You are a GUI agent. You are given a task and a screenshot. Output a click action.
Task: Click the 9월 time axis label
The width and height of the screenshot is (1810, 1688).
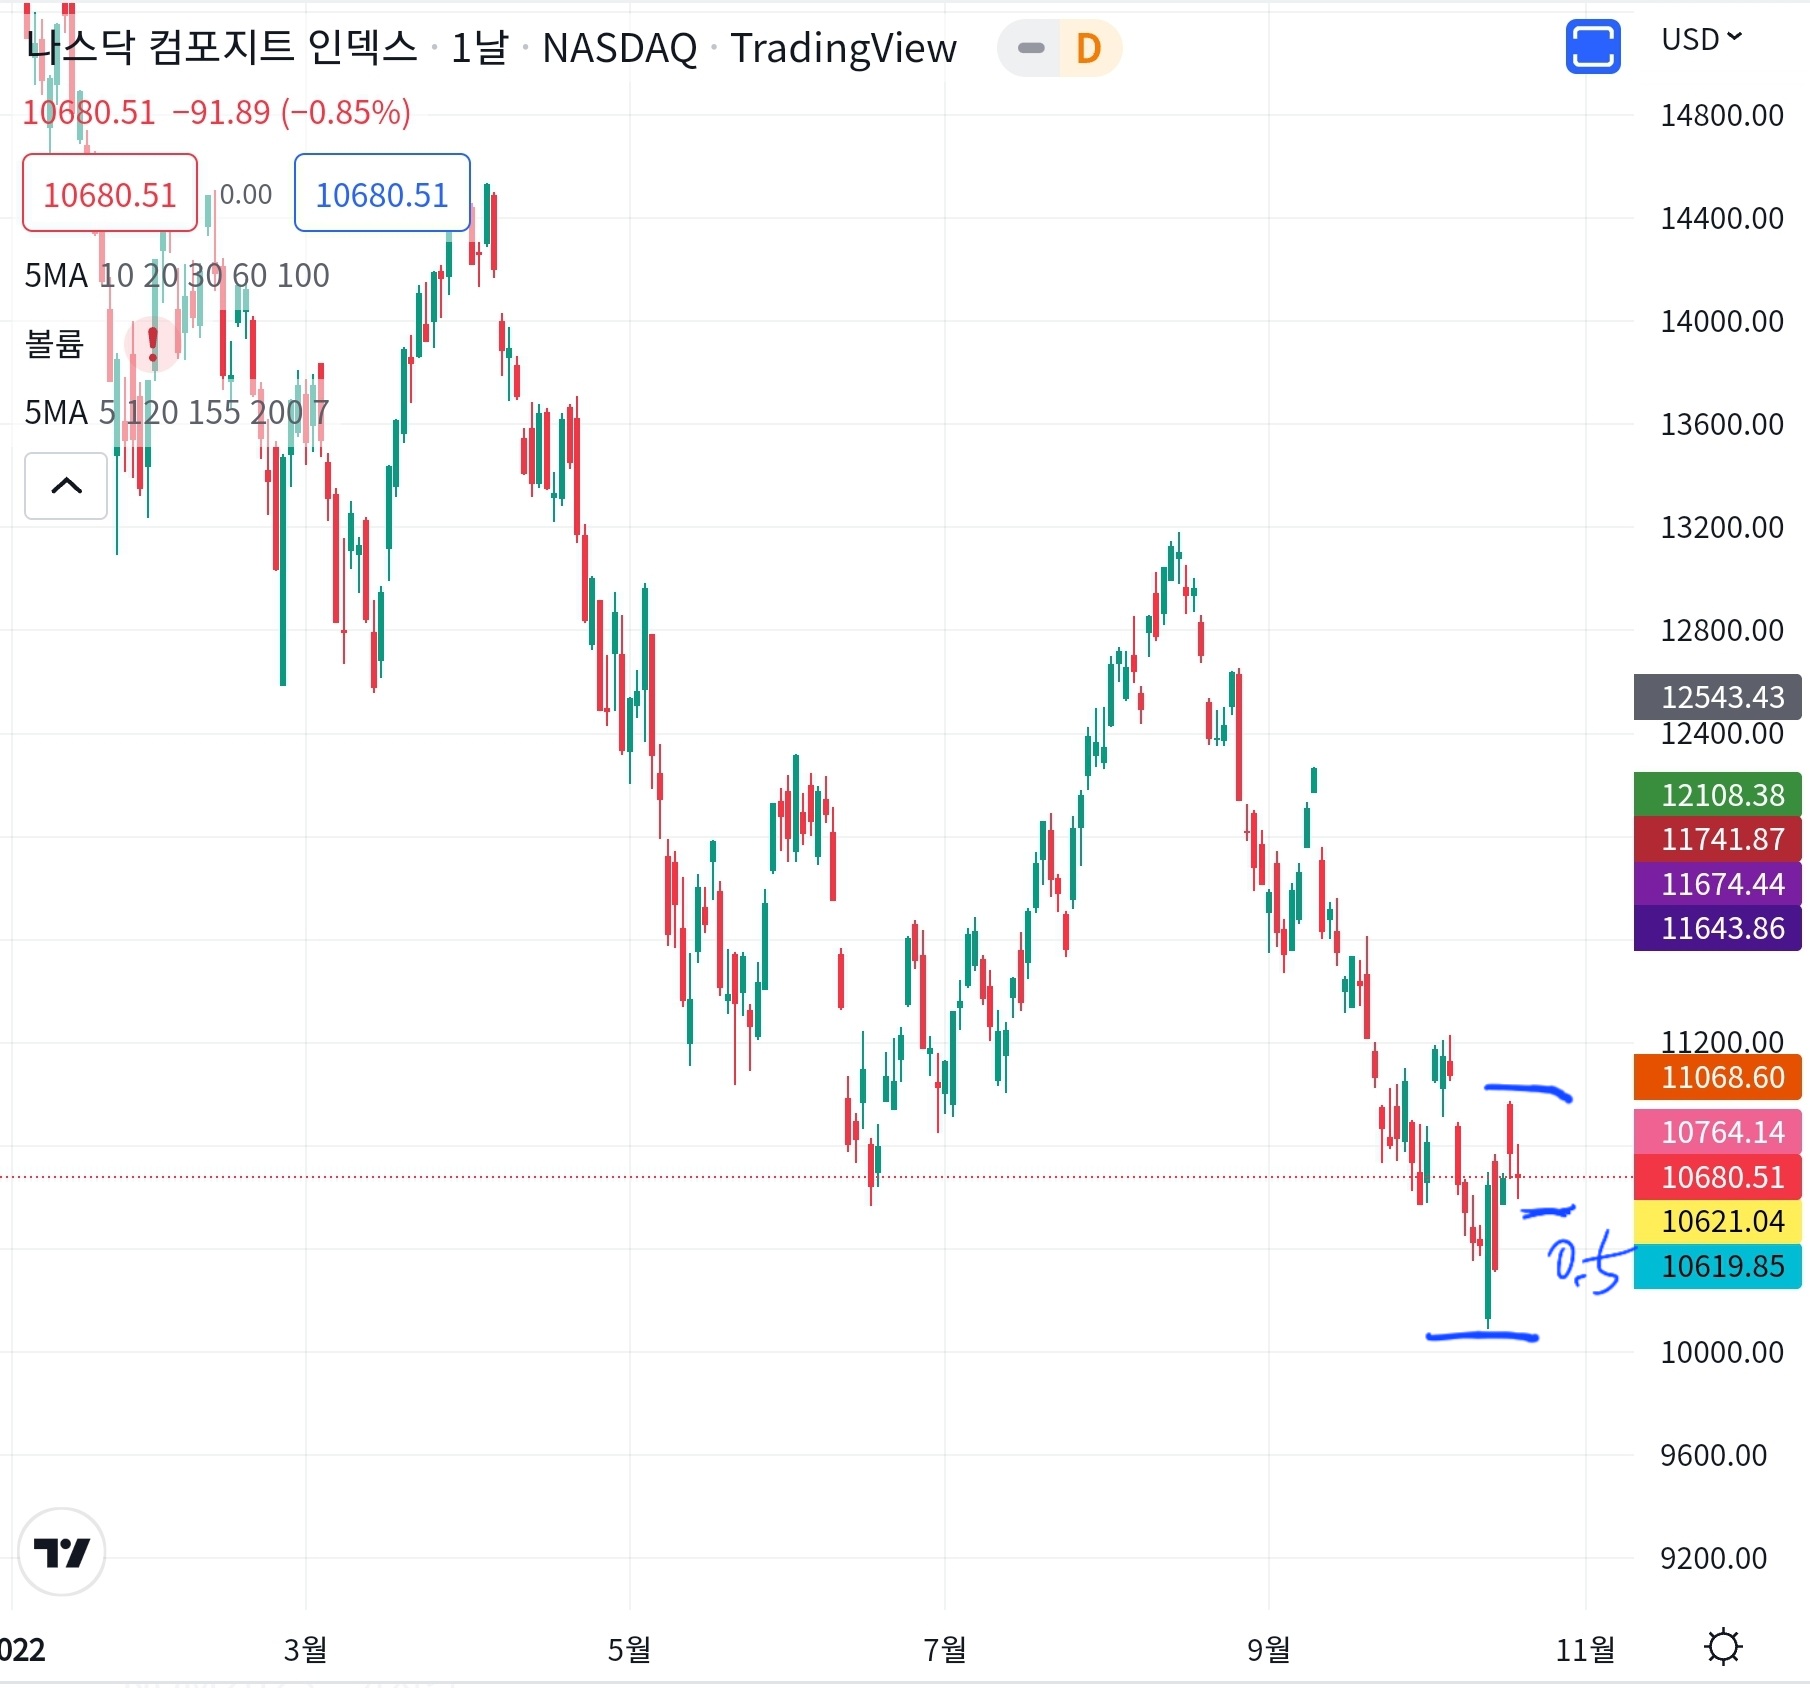tap(1268, 1649)
